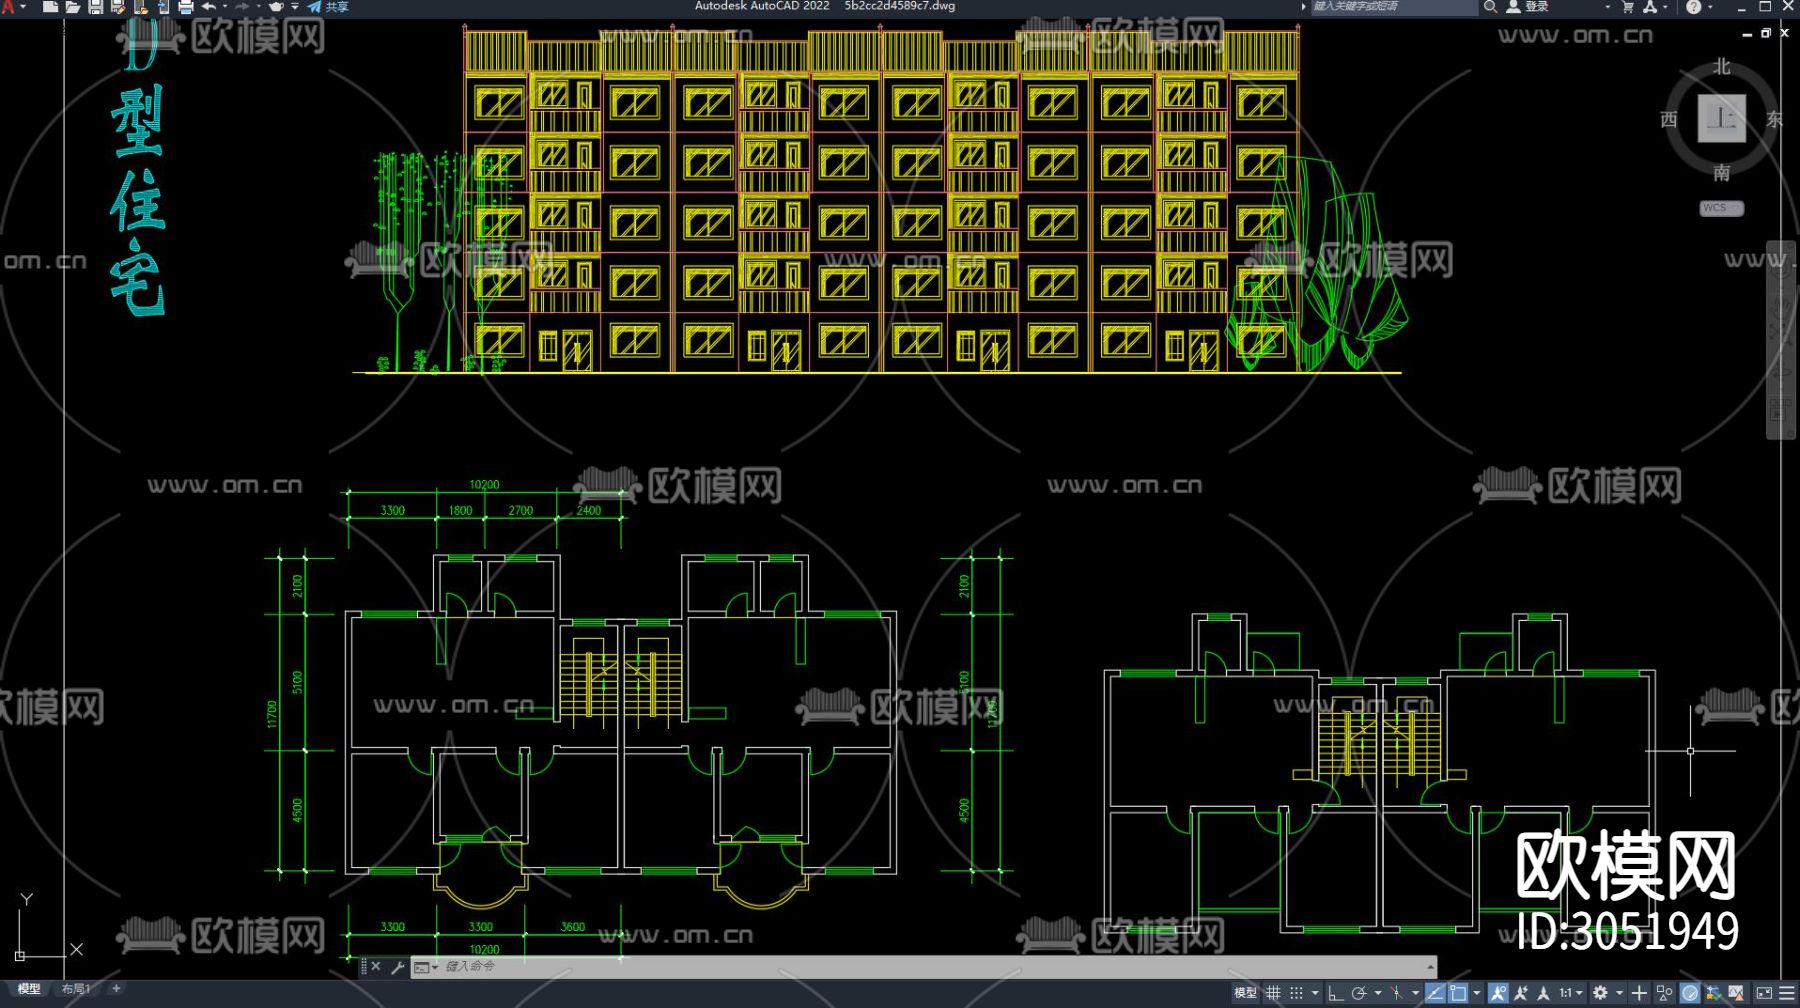This screenshot has height=1008, width=1800.
Task: Expand the redo history dropdown
Action: click(257, 7)
